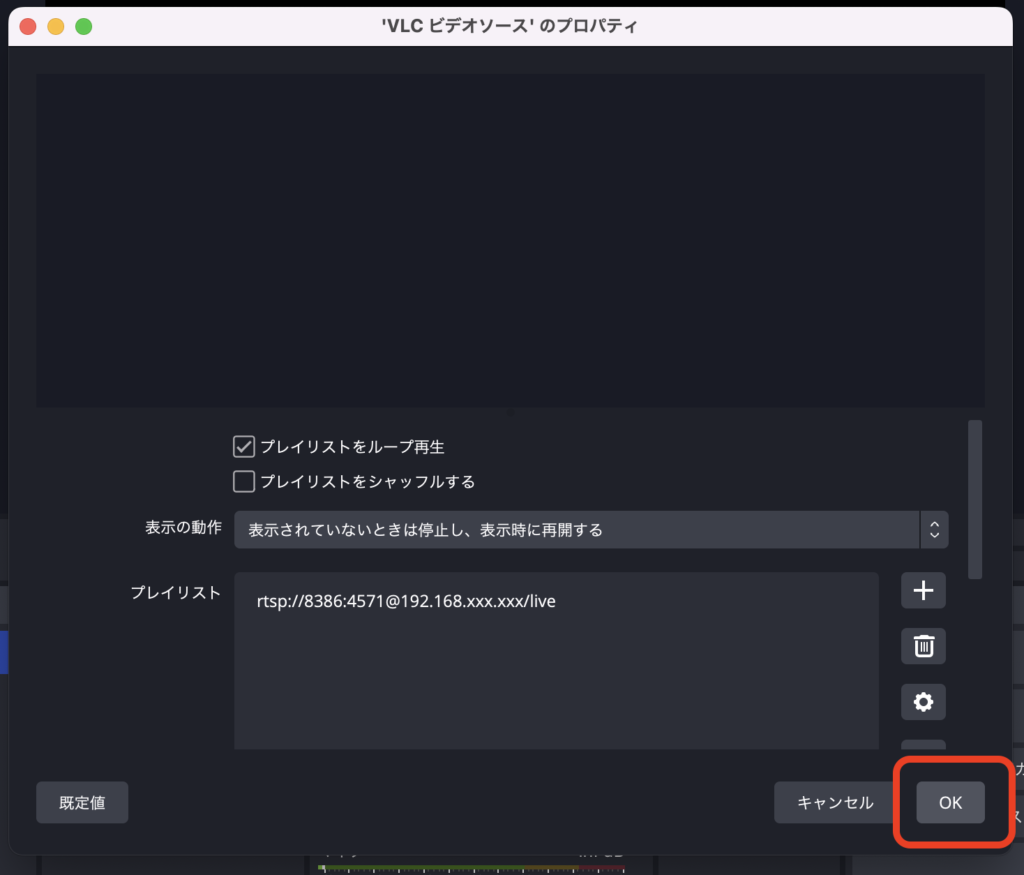Viewport: 1024px width, 875px height.
Task: Delete playlist entry with trash icon
Action: point(923,646)
